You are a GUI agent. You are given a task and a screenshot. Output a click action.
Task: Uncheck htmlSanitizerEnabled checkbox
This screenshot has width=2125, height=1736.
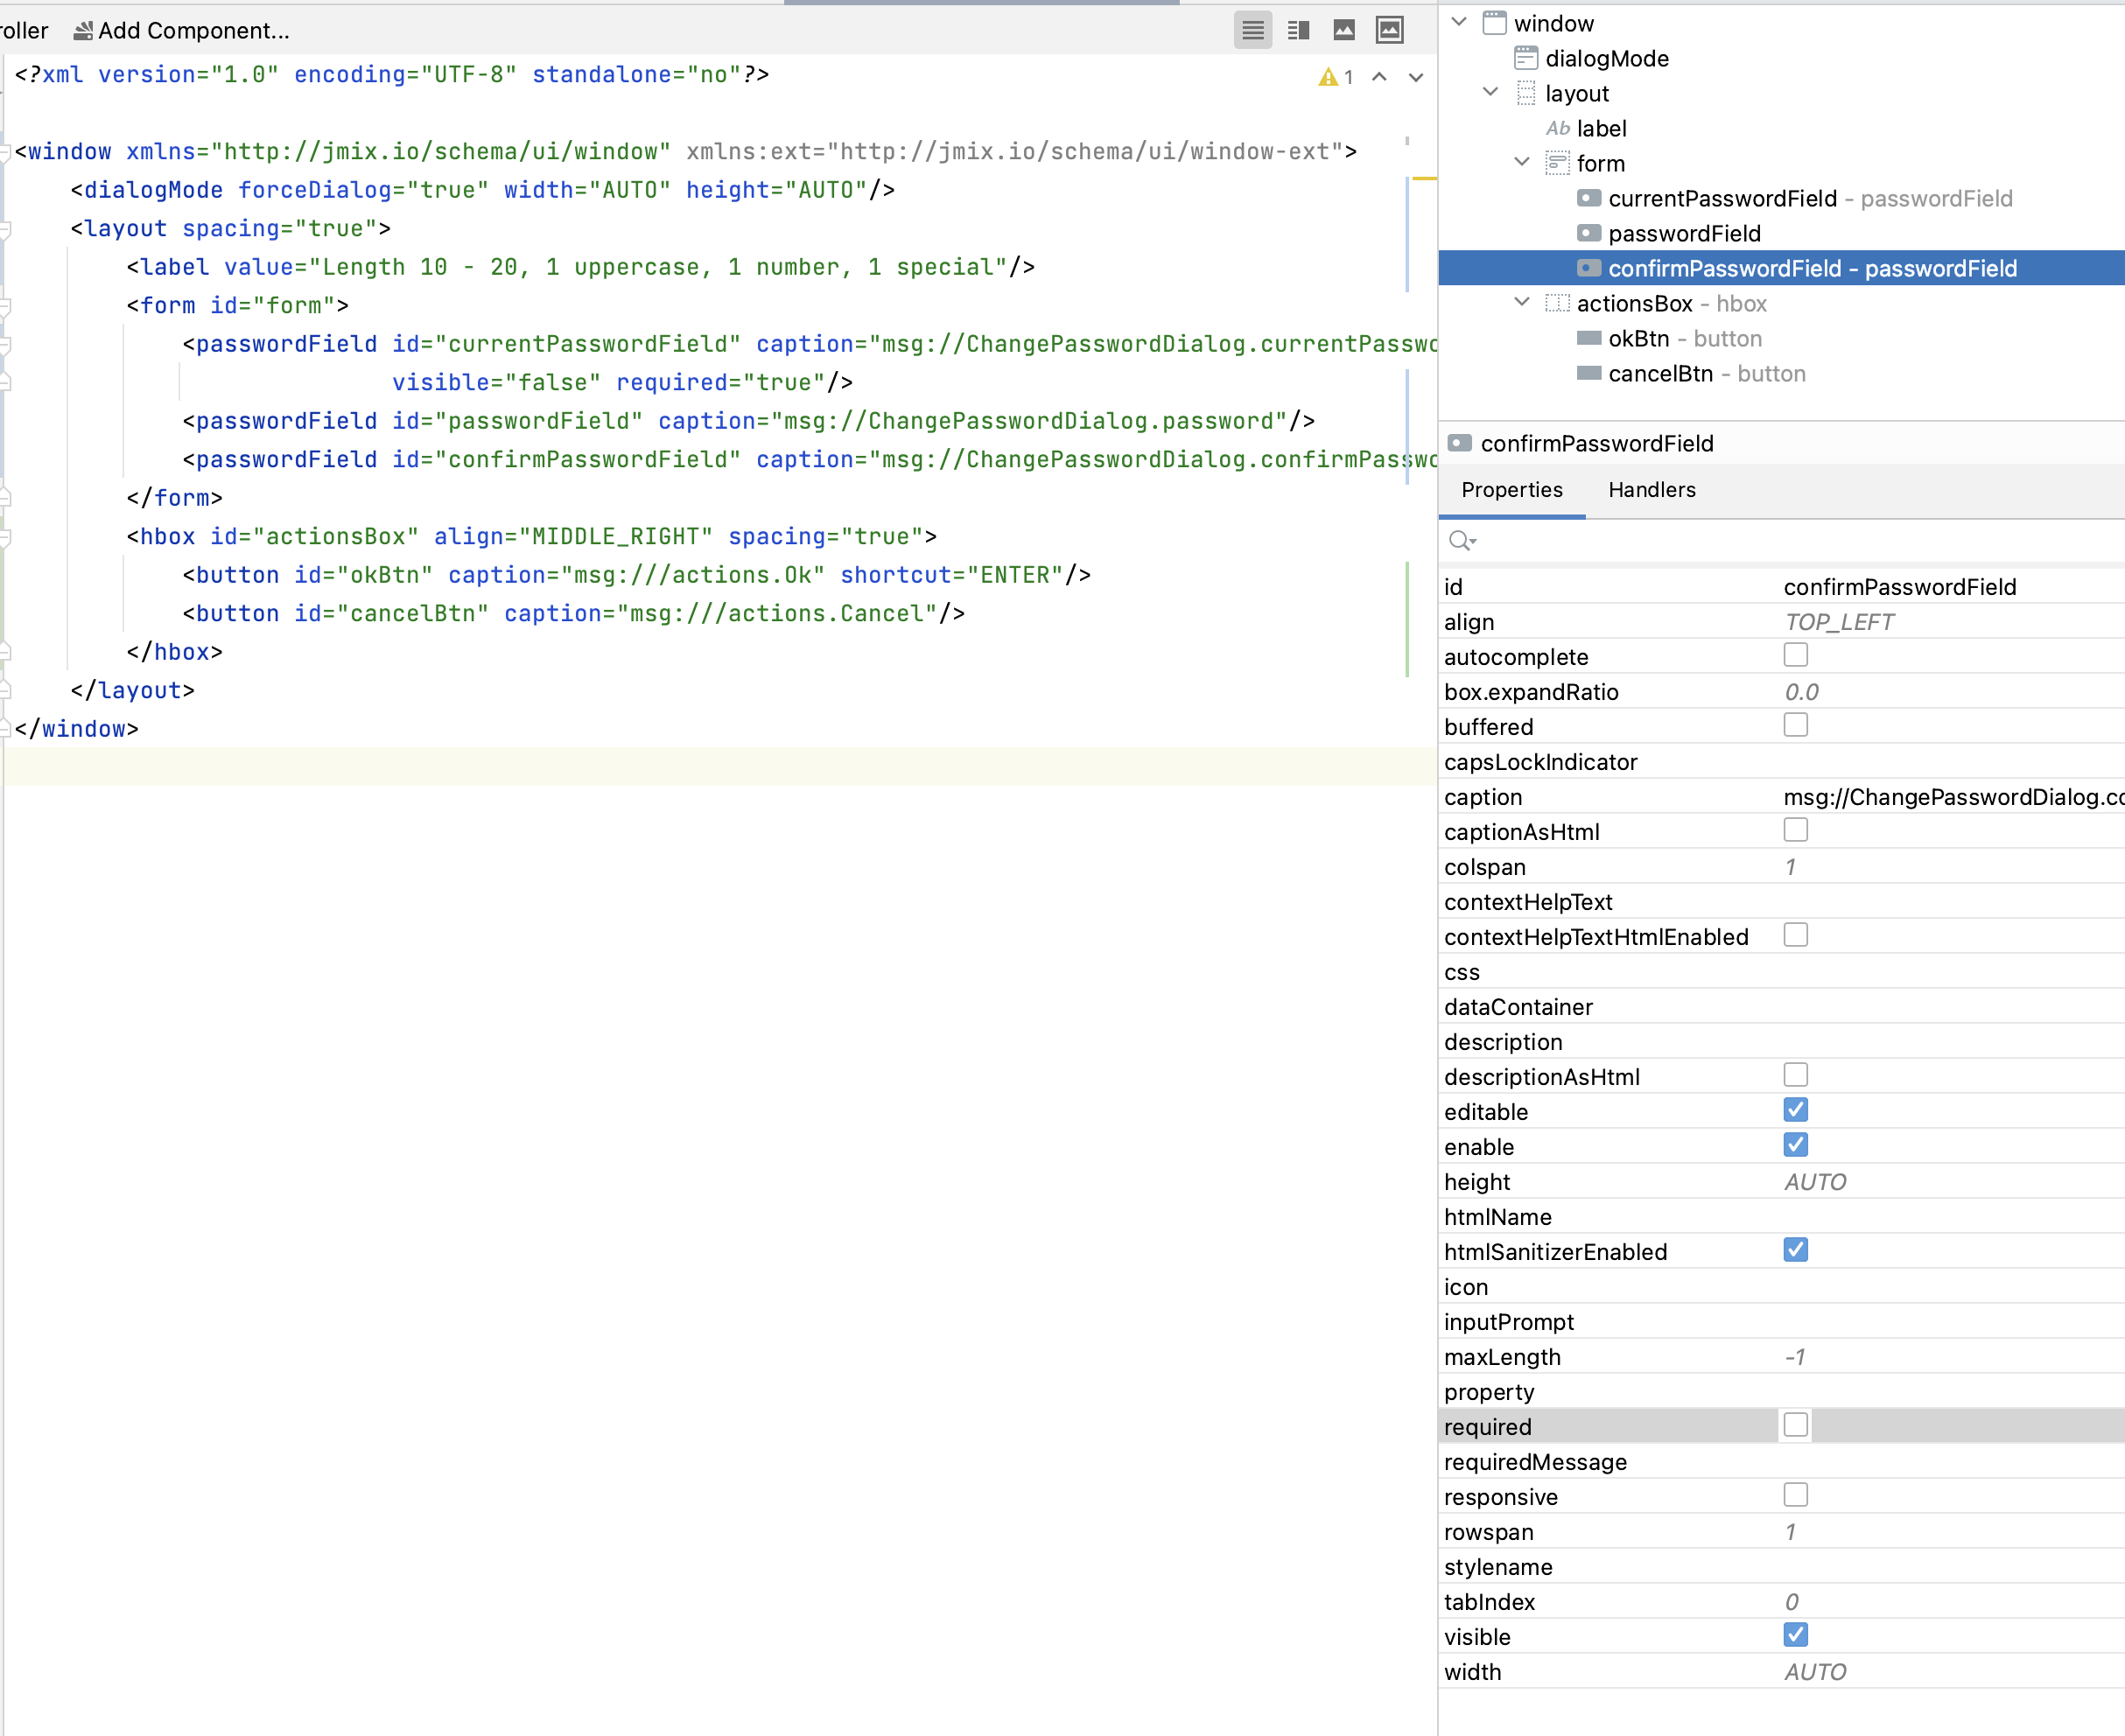click(x=1795, y=1250)
